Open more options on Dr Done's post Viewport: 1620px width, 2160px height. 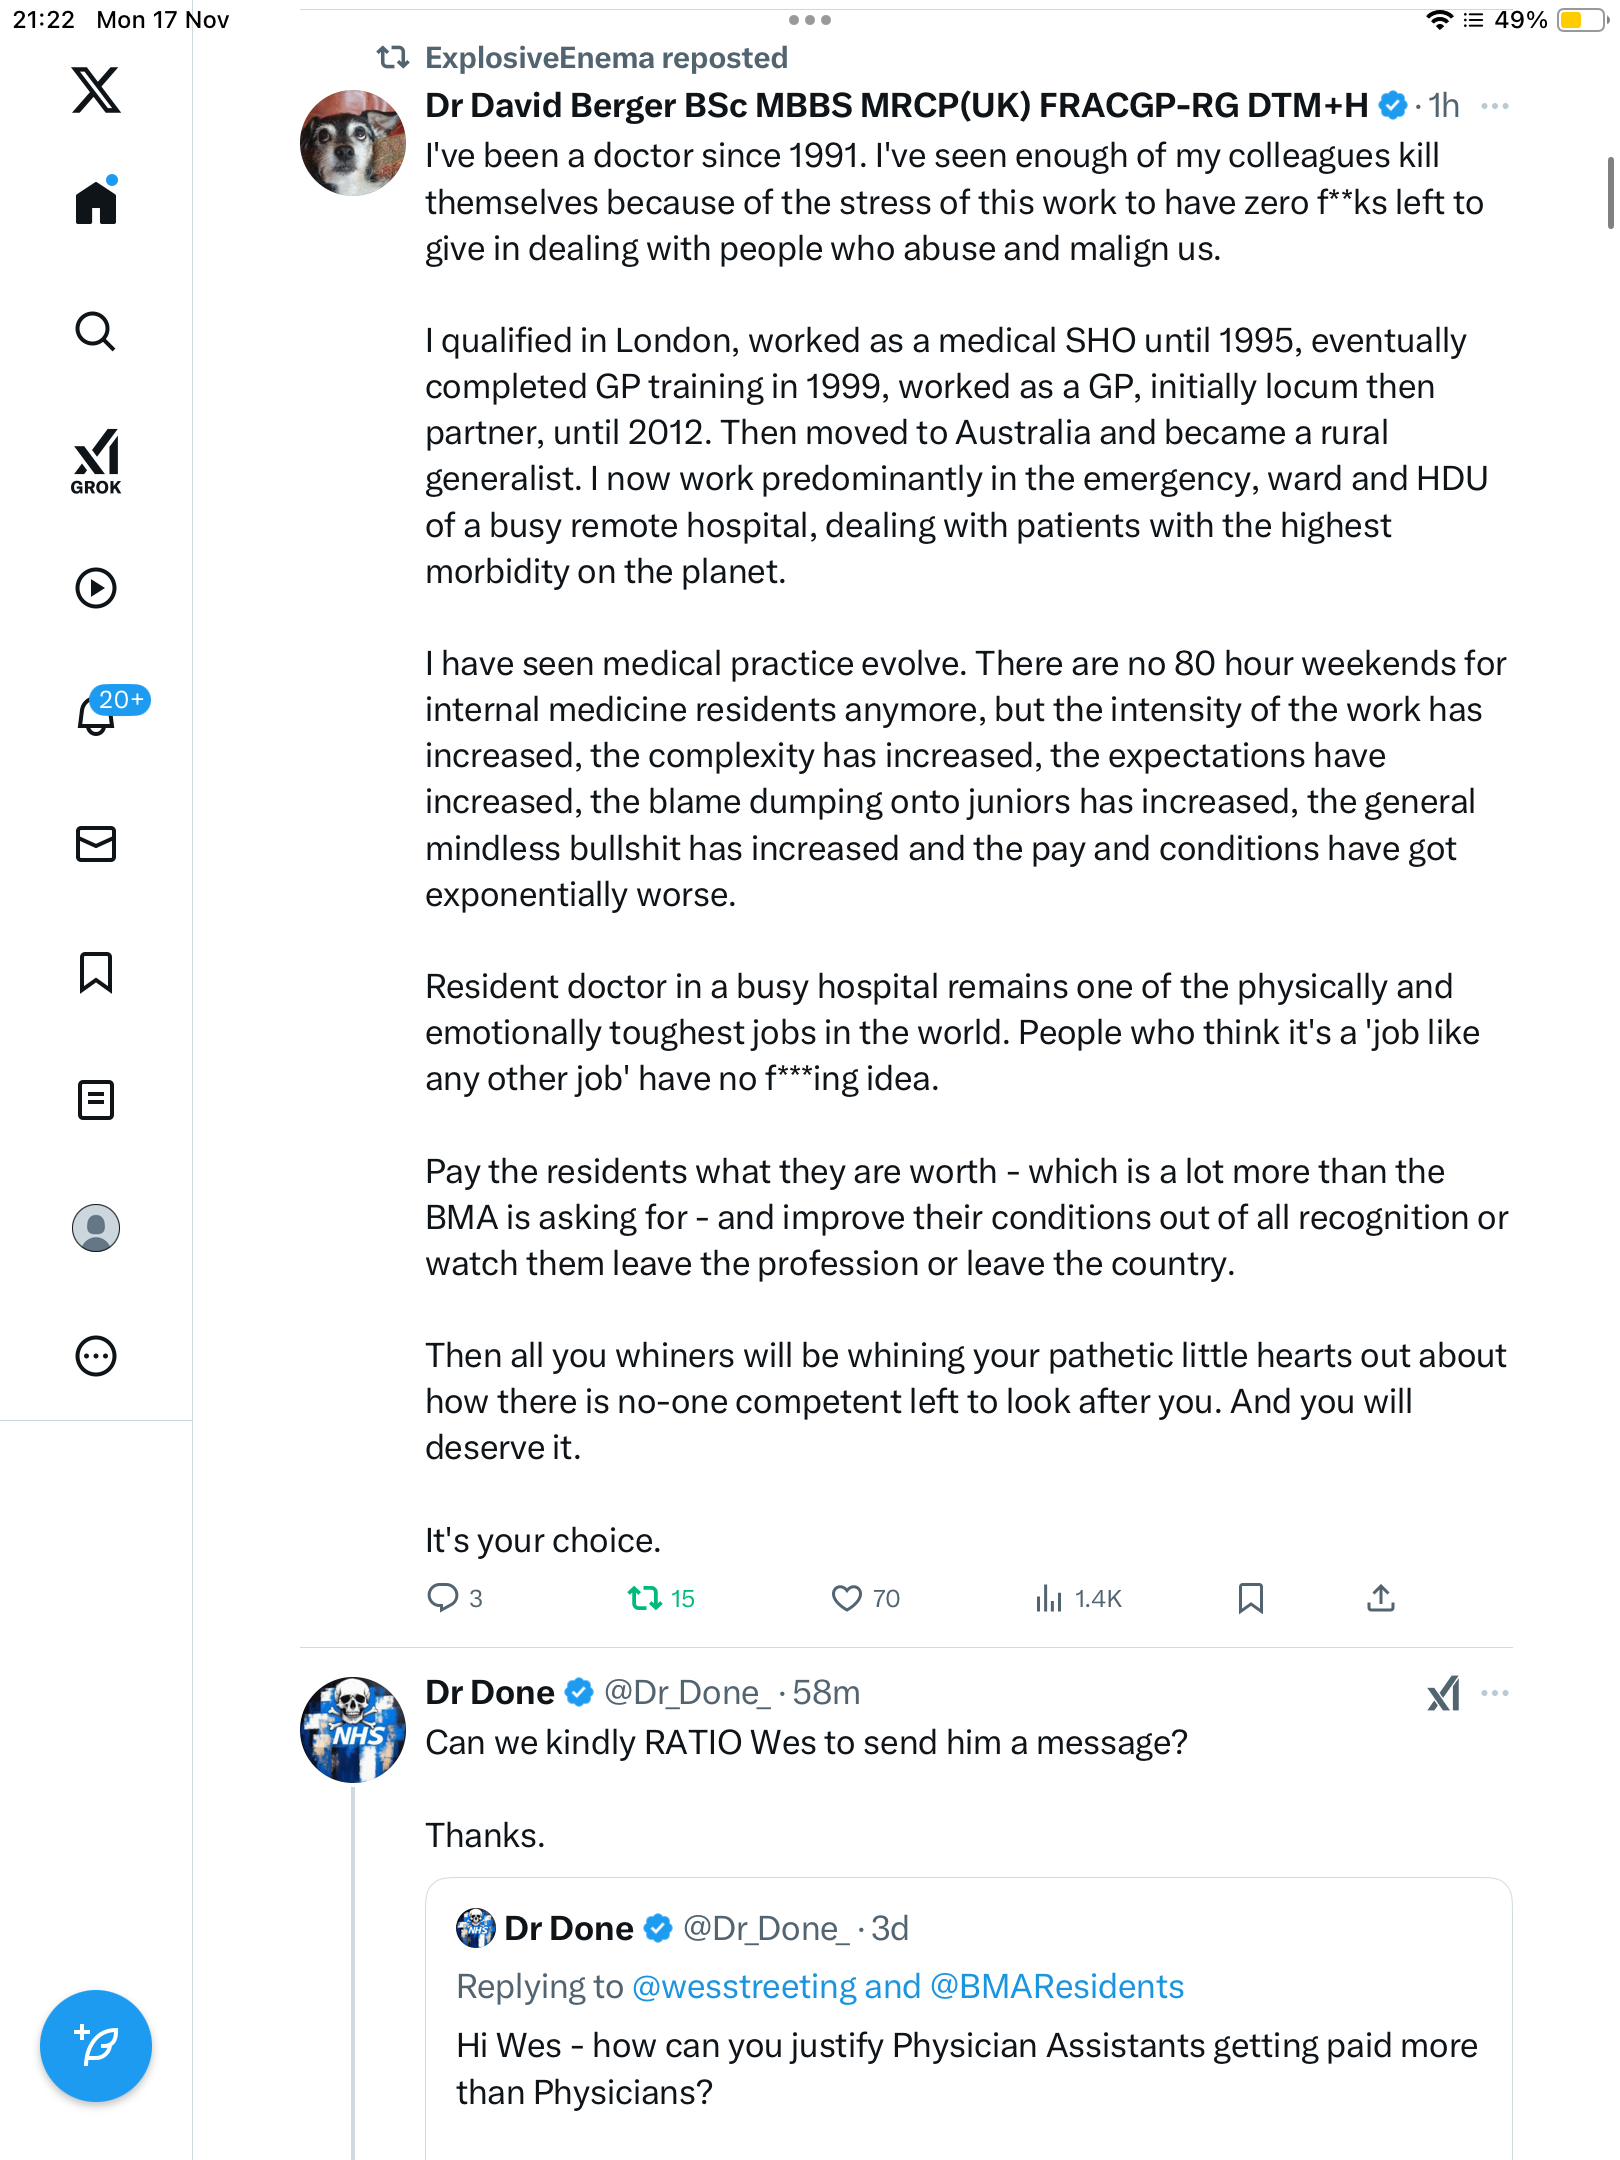tap(1494, 1693)
